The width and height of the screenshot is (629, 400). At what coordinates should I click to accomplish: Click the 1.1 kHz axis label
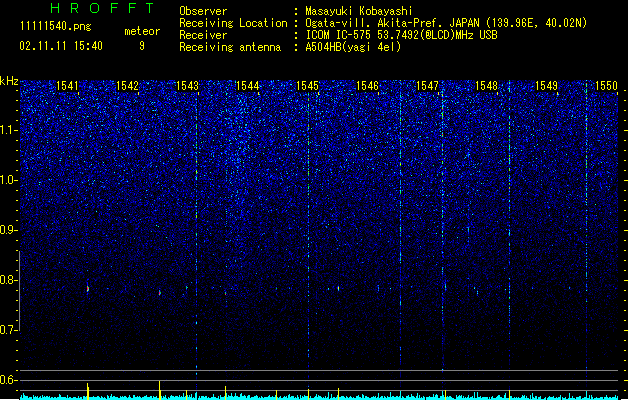[x=8, y=130]
